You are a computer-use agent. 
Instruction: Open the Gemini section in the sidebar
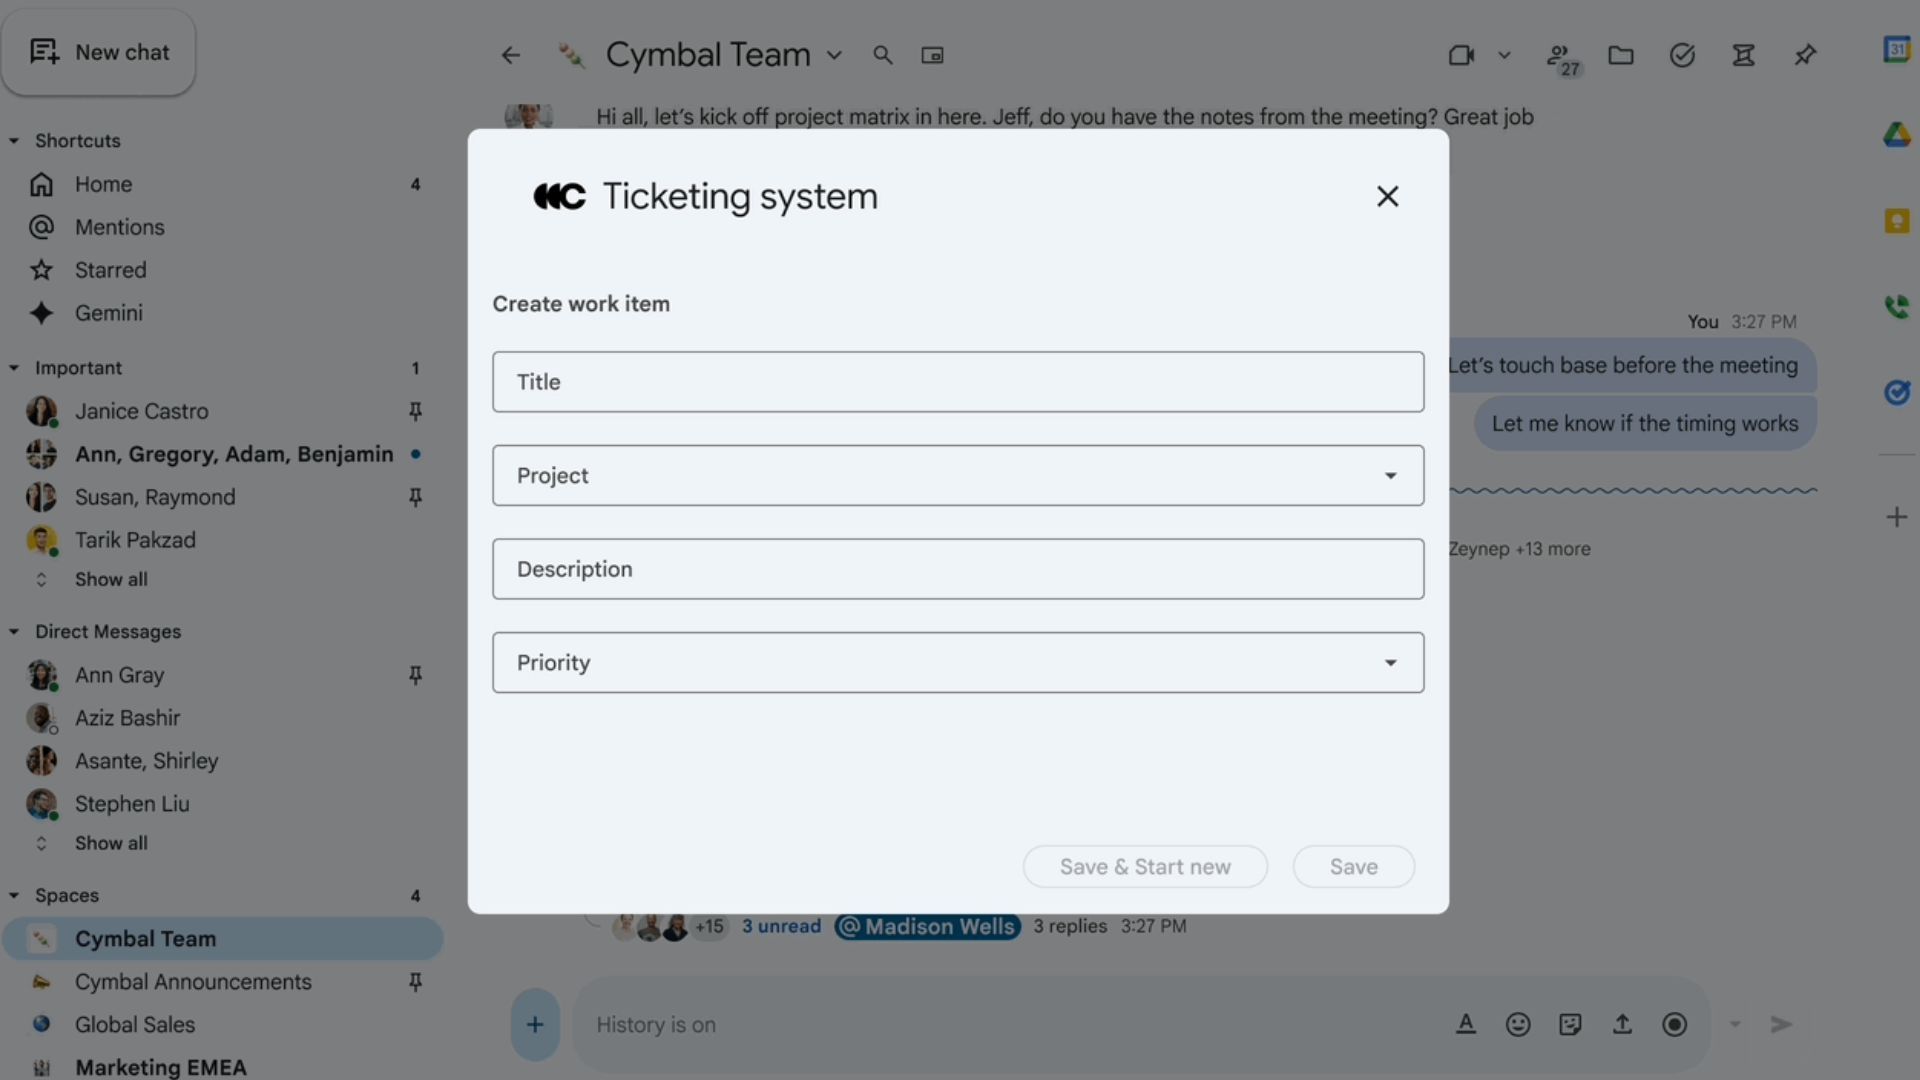point(109,312)
